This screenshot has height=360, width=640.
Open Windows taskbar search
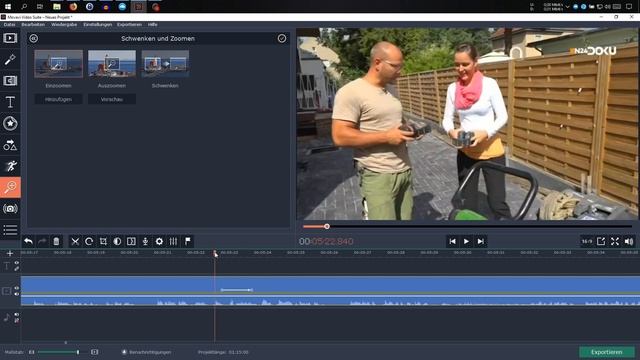coord(24,7)
